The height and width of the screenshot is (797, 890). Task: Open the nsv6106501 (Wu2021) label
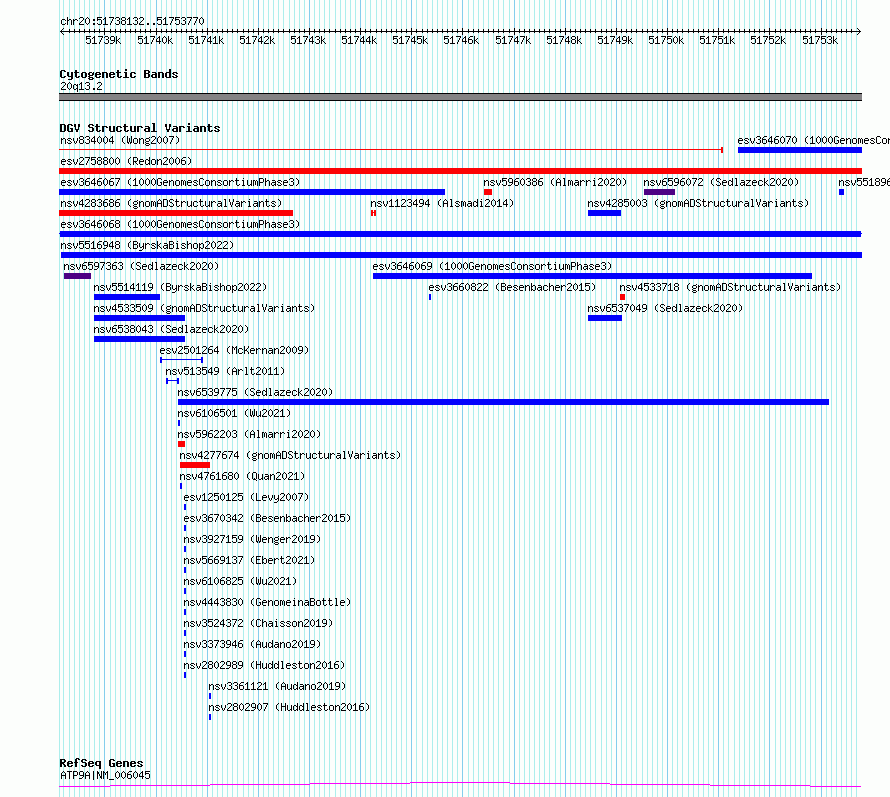pyautogui.click(x=234, y=413)
